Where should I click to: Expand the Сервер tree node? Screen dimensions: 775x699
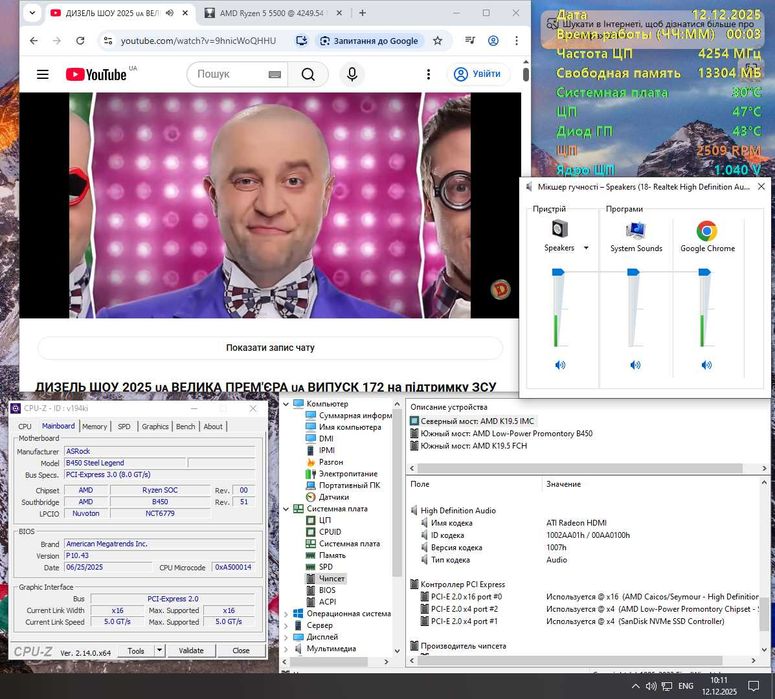286,625
